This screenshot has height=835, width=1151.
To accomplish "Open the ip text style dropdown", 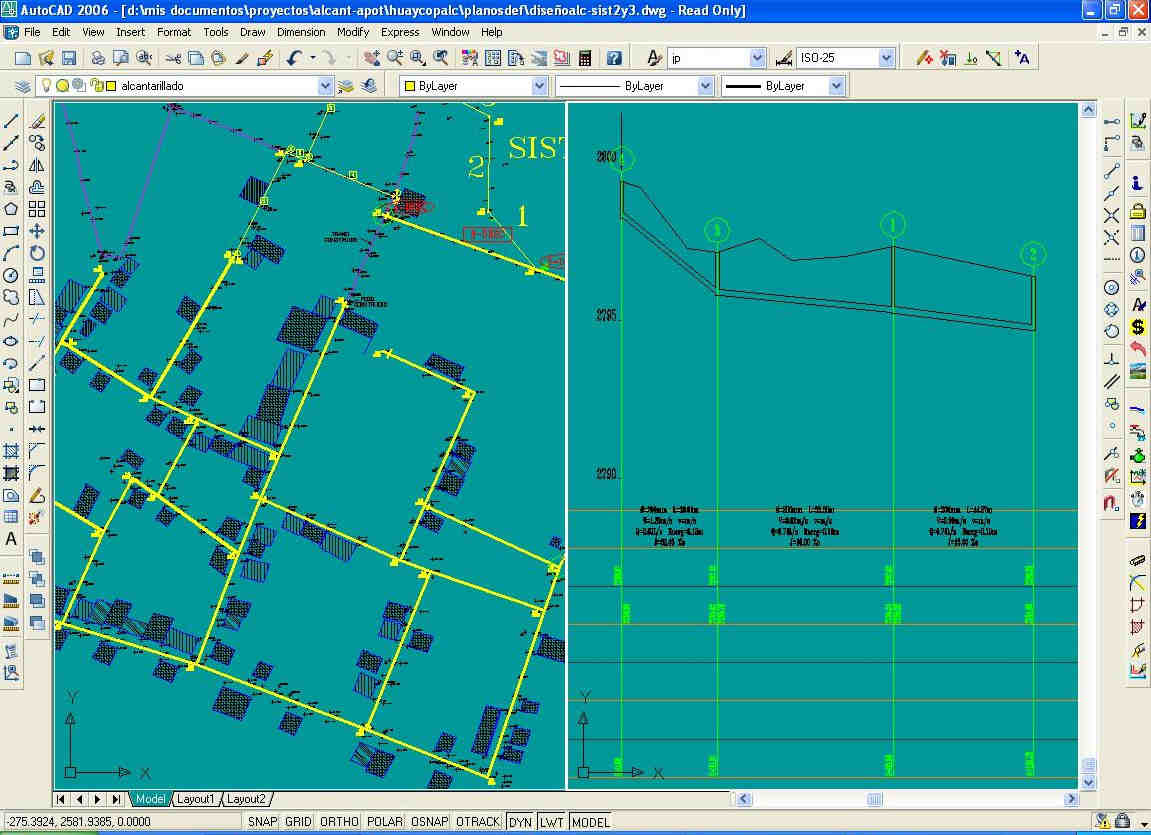I will pos(757,58).
